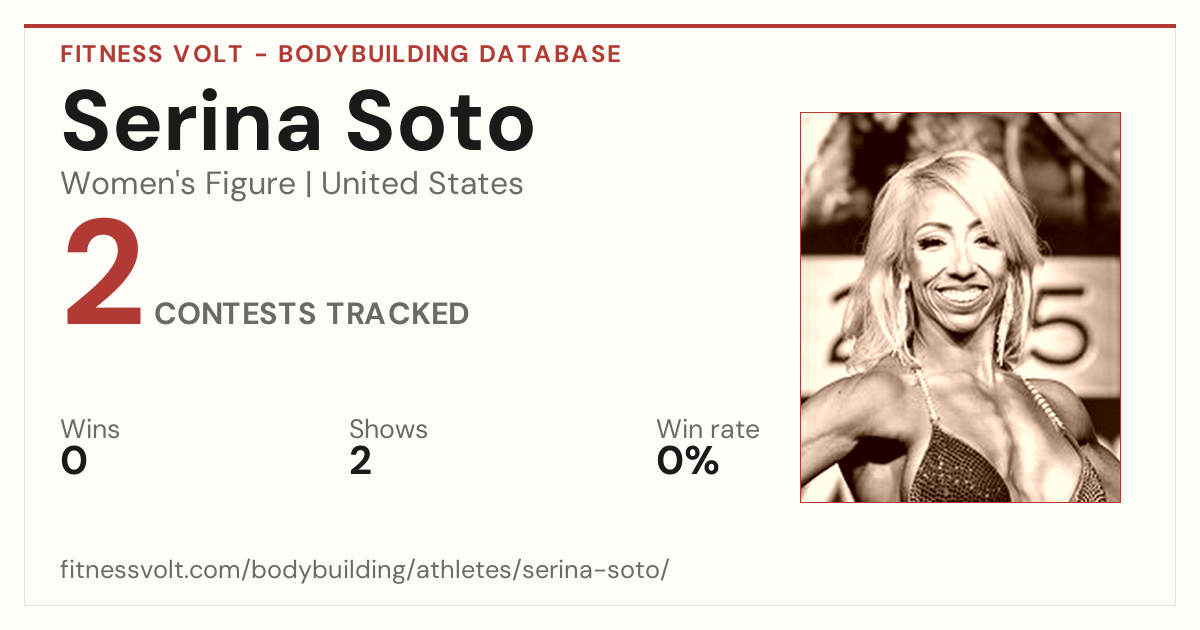Click the Soto surname in heading
The width and height of the screenshot is (1200, 630).
coord(443,120)
